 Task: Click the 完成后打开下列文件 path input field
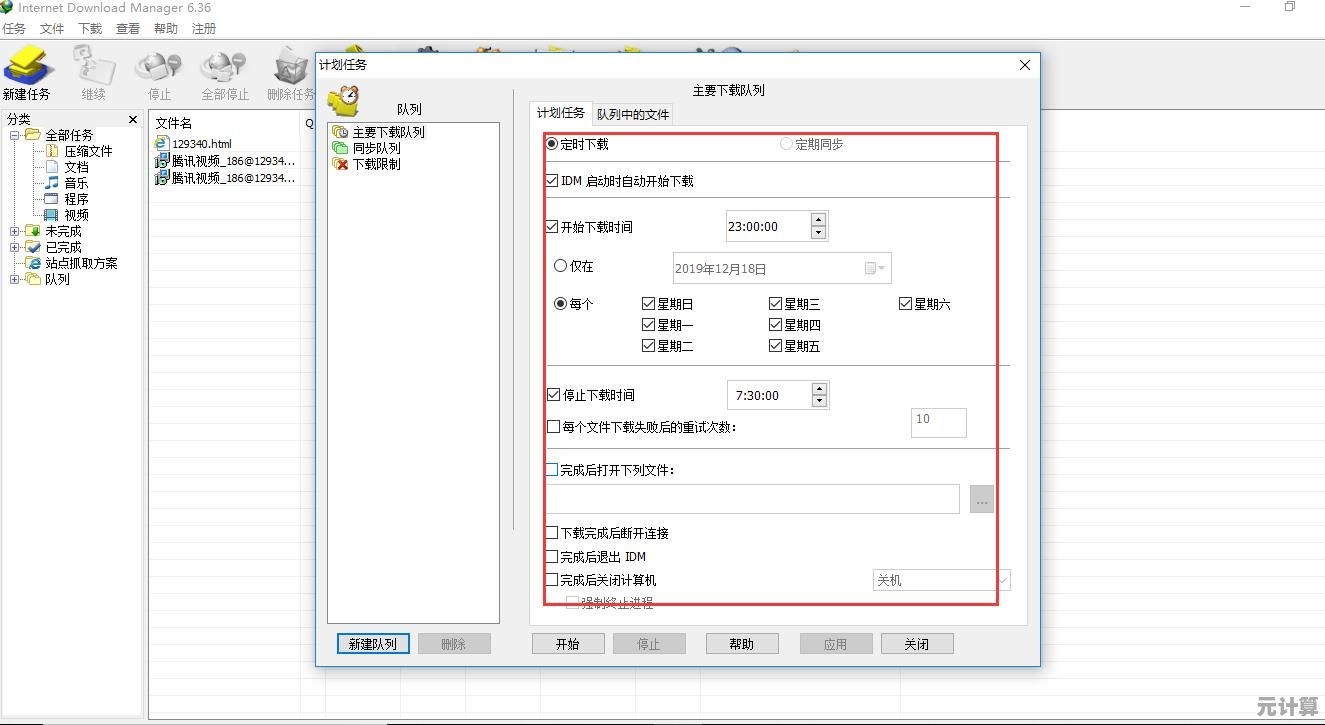752,499
